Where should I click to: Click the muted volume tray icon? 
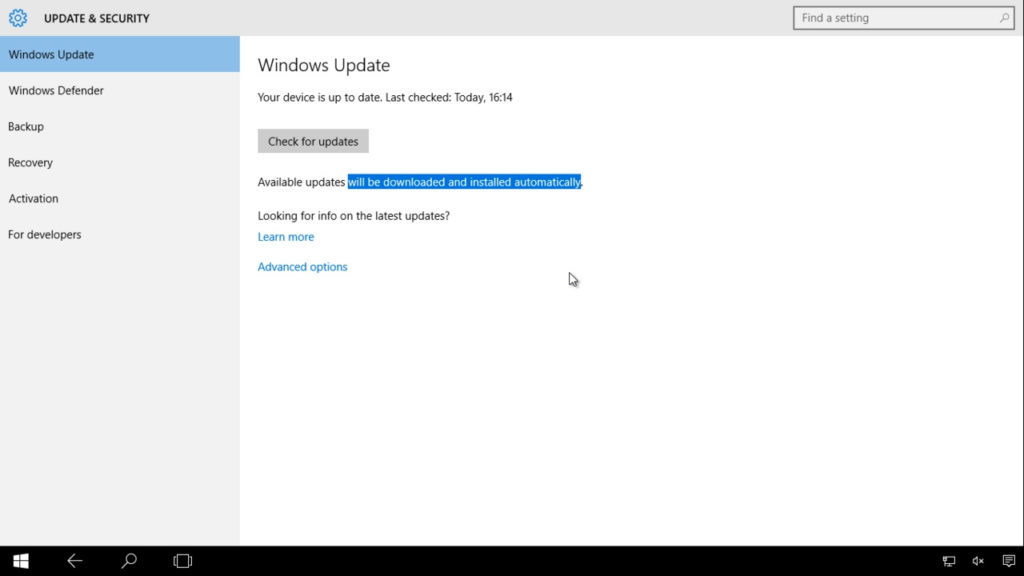(x=978, y=561)
